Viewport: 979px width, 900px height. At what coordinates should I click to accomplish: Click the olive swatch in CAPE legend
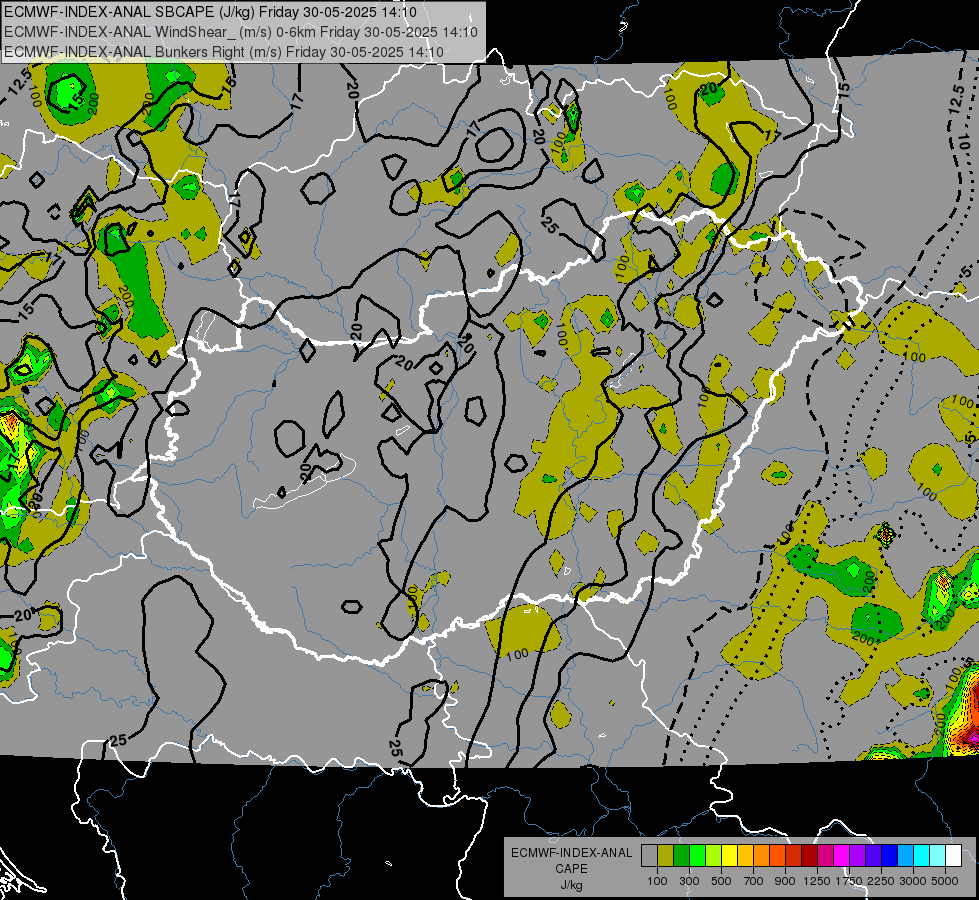coord(666,856)
